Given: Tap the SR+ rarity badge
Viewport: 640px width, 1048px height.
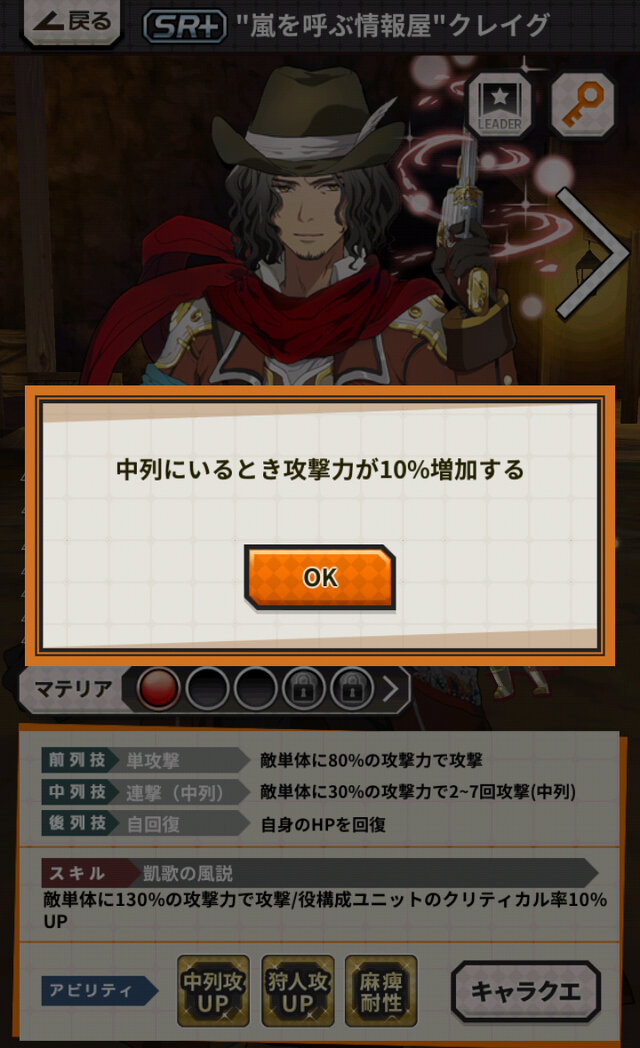Looking at the screenshot, I should tap(185, 27).
